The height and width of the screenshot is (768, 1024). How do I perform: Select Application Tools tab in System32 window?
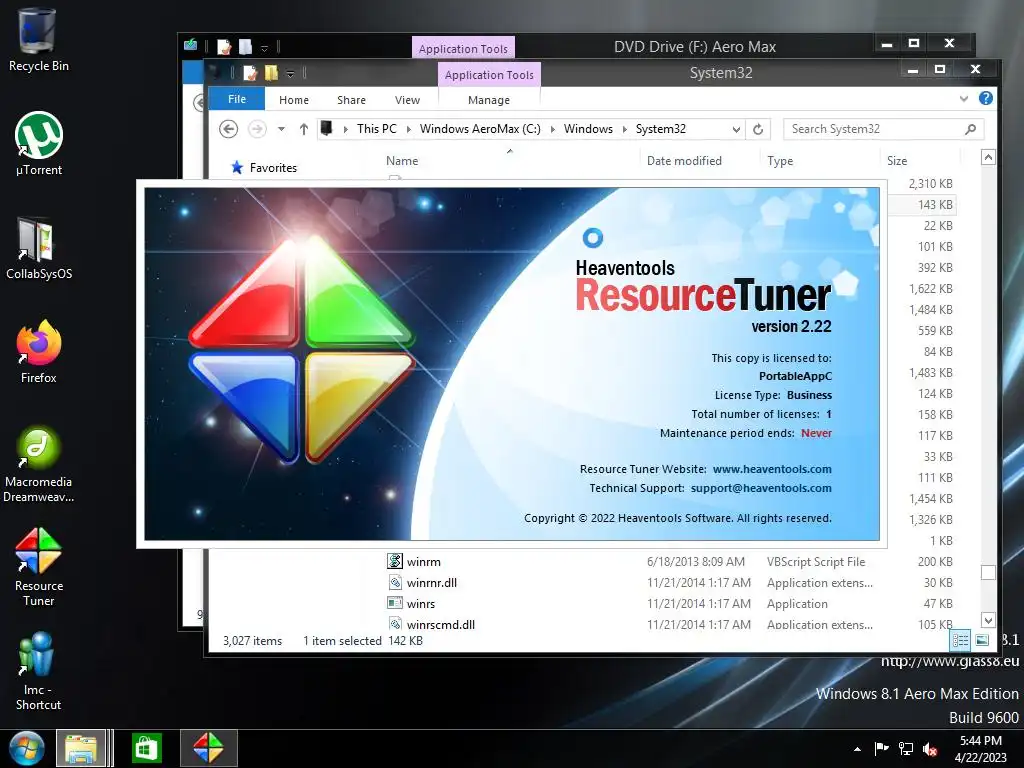tap(489, 75)
